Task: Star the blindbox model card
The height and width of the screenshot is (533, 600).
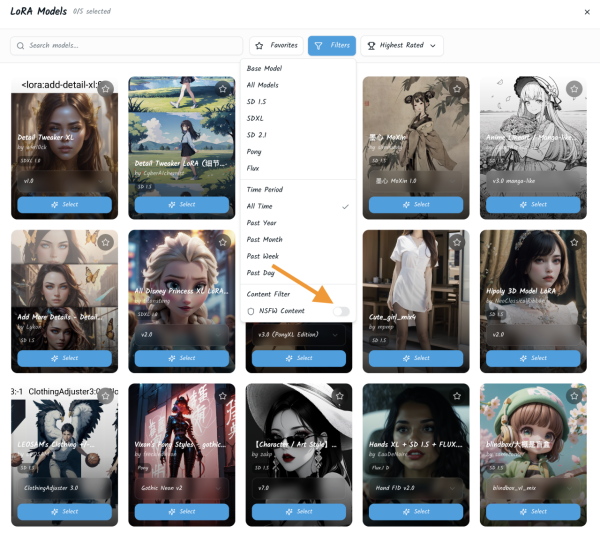Action: tap(574, 395)
